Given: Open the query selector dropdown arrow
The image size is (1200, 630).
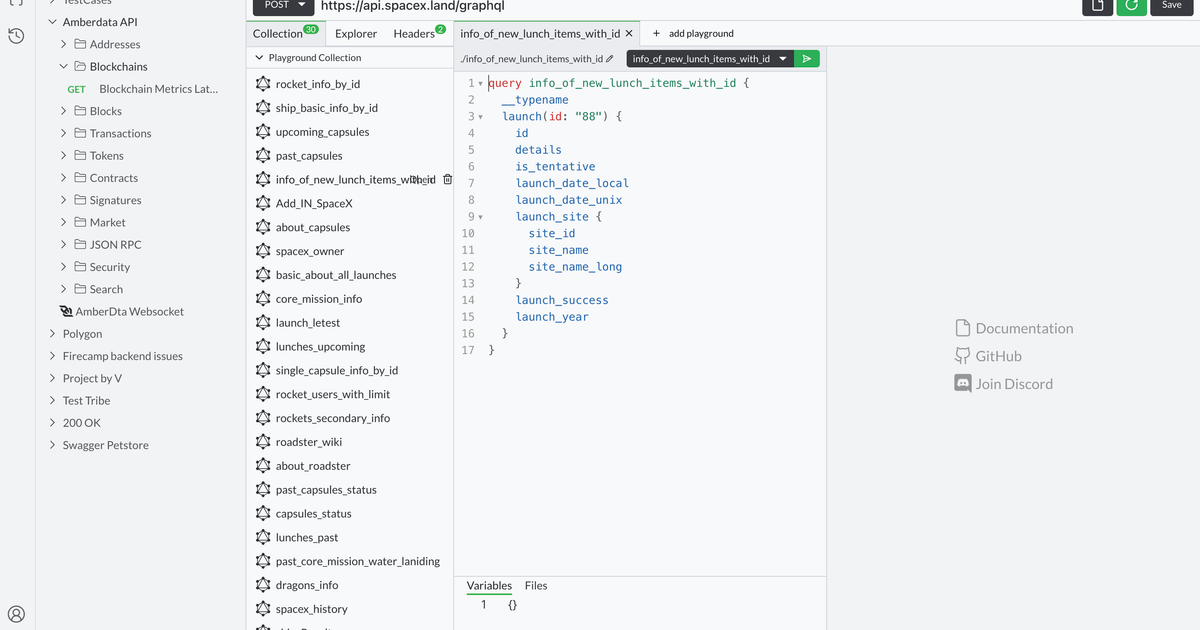Looking at the screenshot, I should coord(783,59).
